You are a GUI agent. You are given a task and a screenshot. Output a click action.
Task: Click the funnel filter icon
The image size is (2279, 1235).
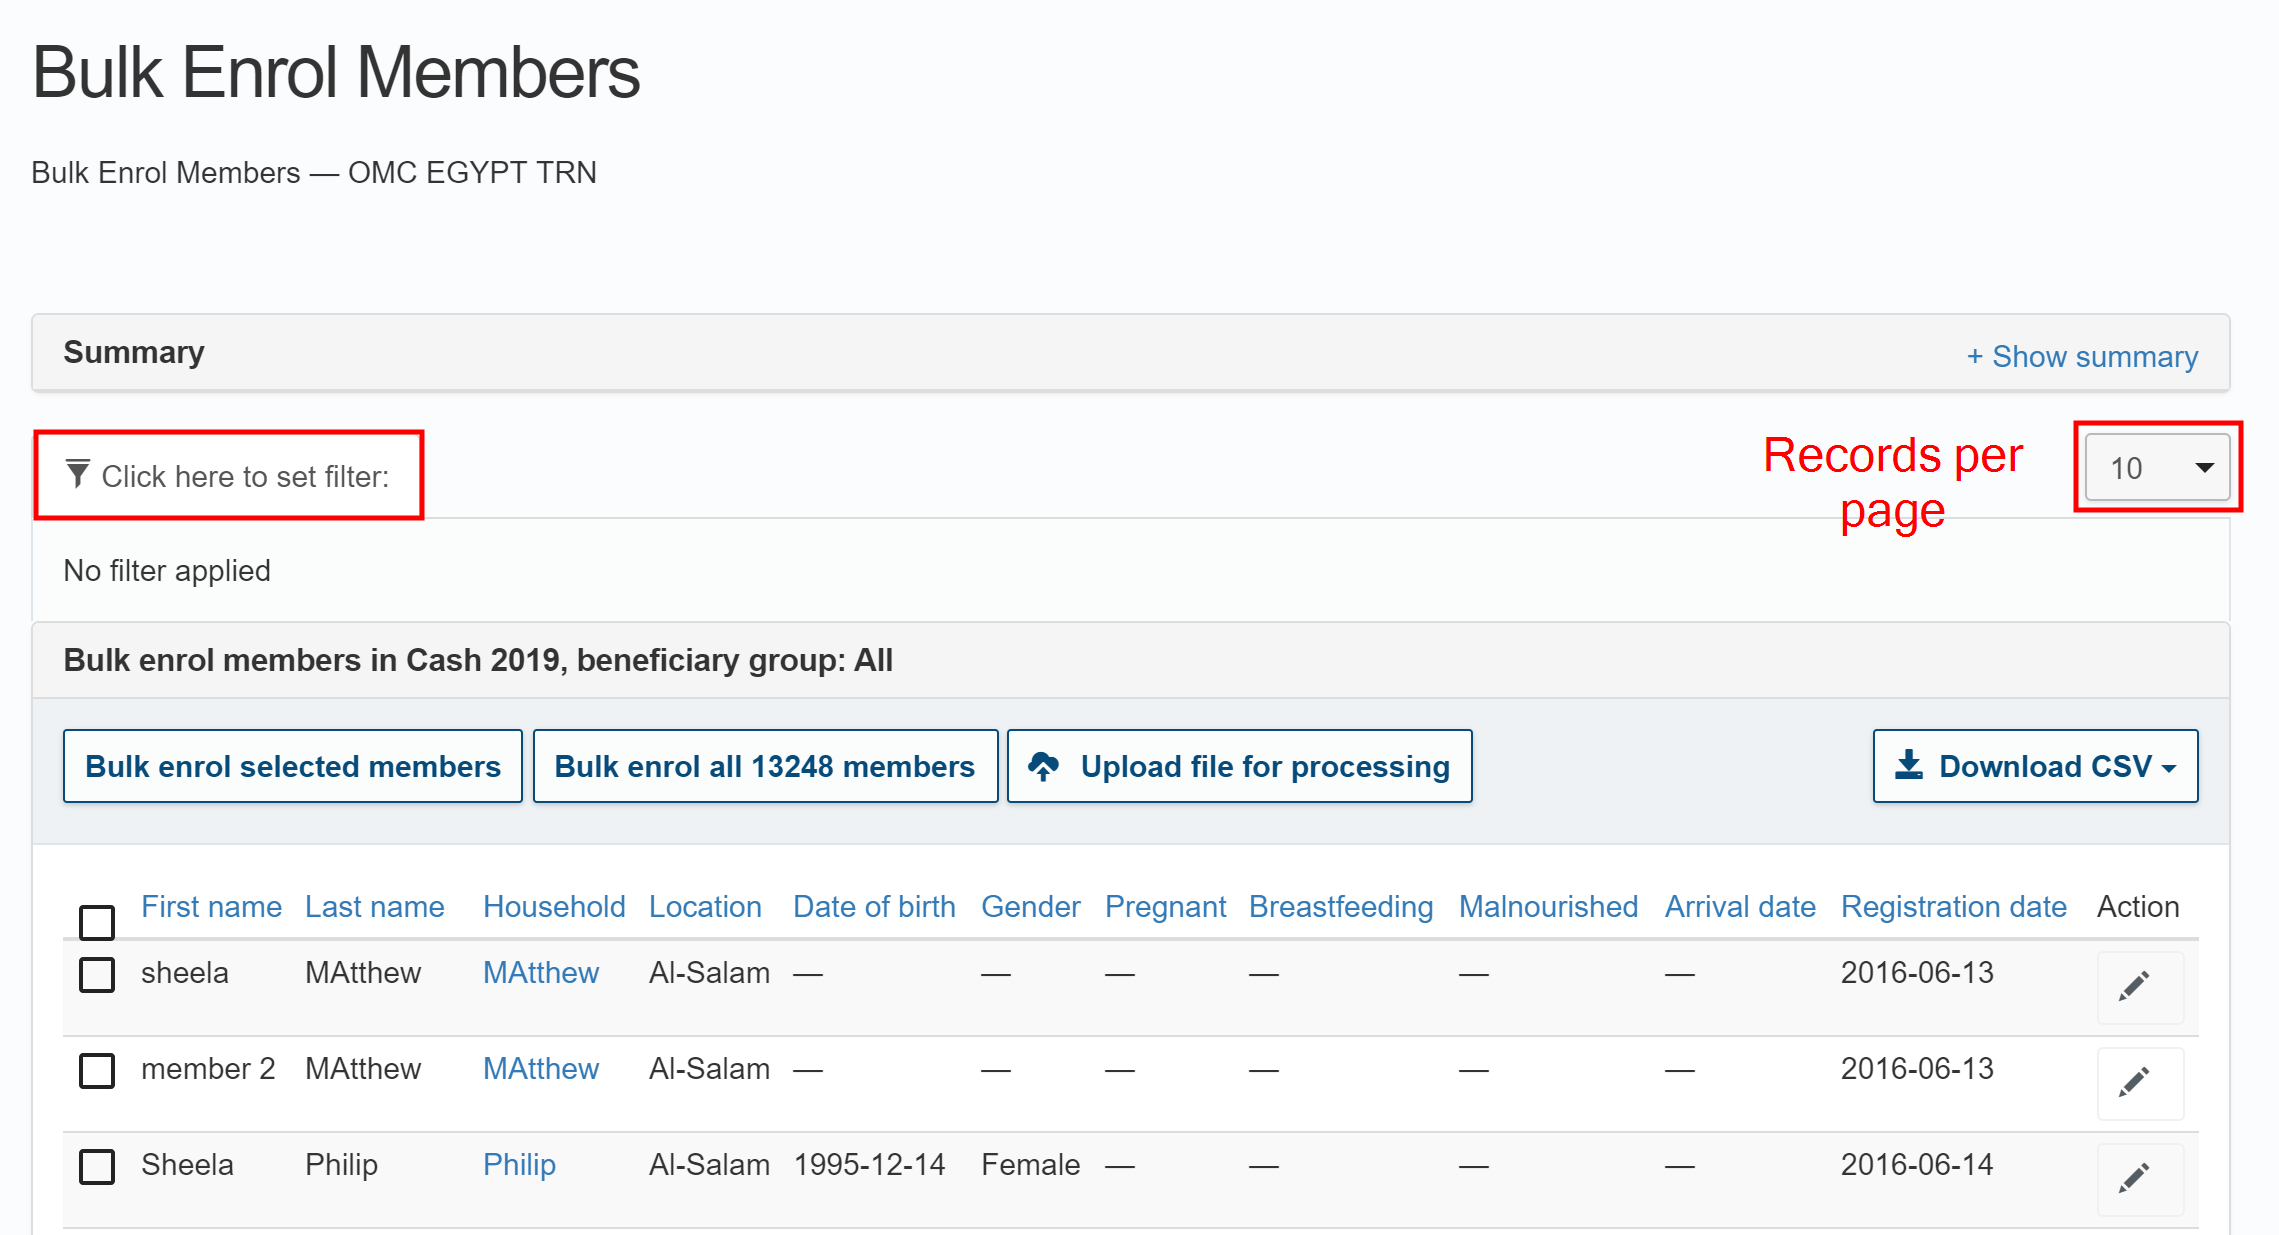tap(78, 474)
